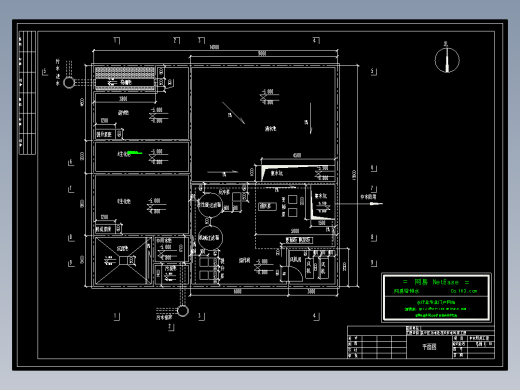Select the outlet manhole circle below the plan
Screen dimensions: 520x390
pos(183,311)
